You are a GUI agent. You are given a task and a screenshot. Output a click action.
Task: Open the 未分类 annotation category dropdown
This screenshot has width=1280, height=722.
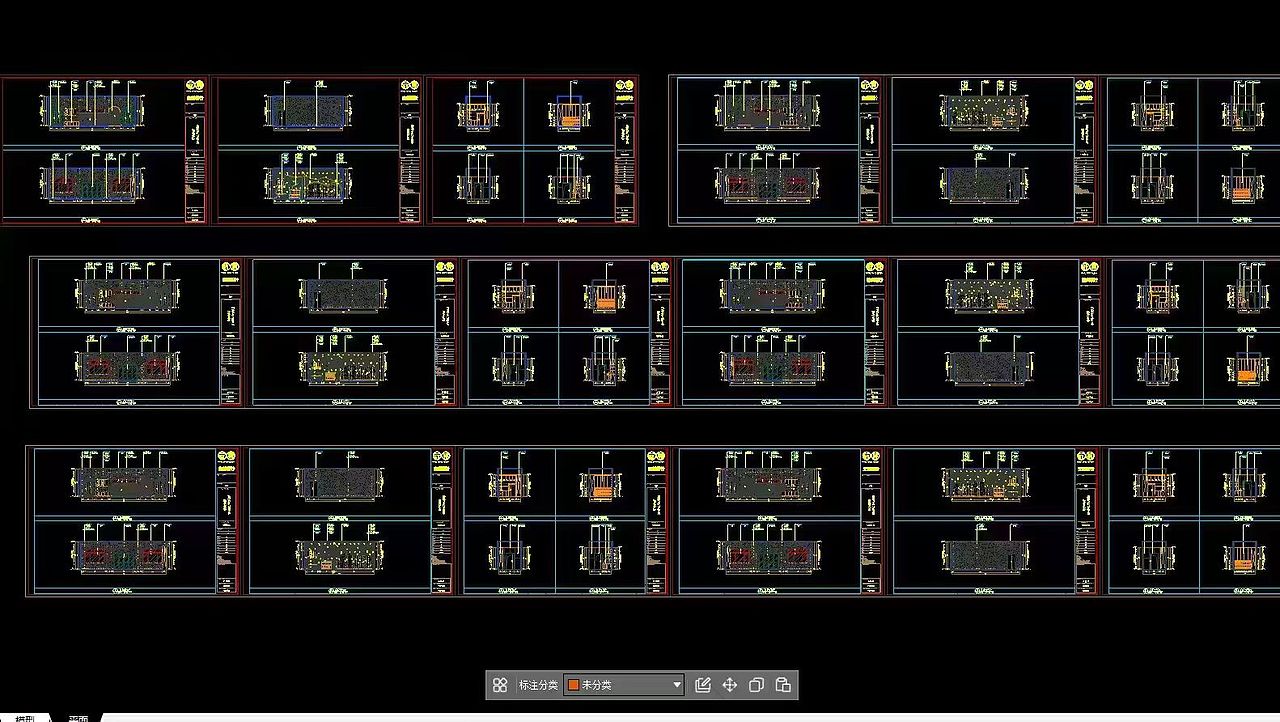(624, 685)
